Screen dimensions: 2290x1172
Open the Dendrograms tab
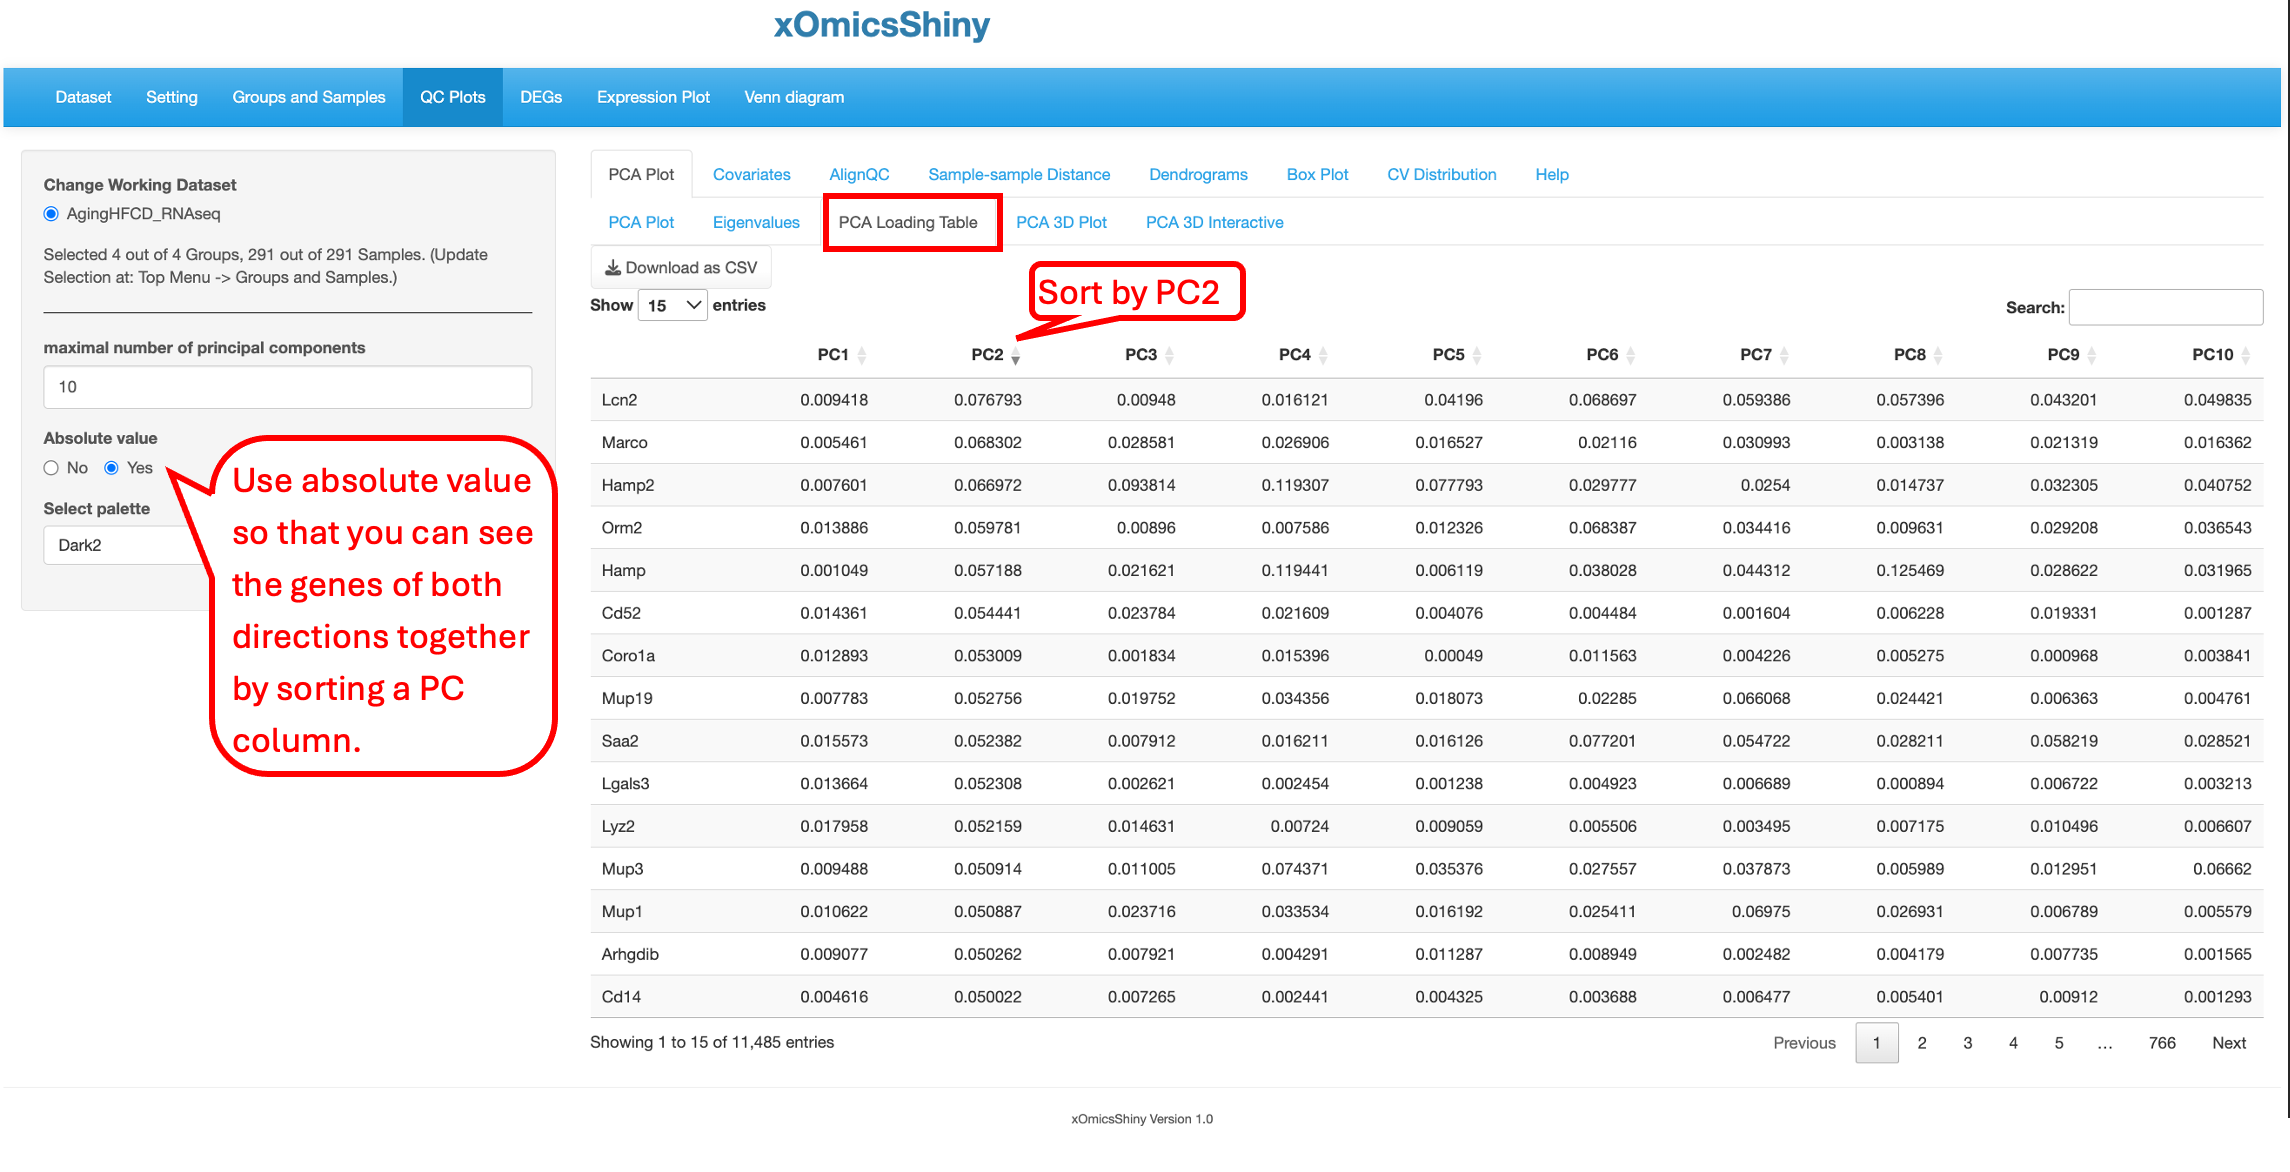click(x=1198, y=174)
